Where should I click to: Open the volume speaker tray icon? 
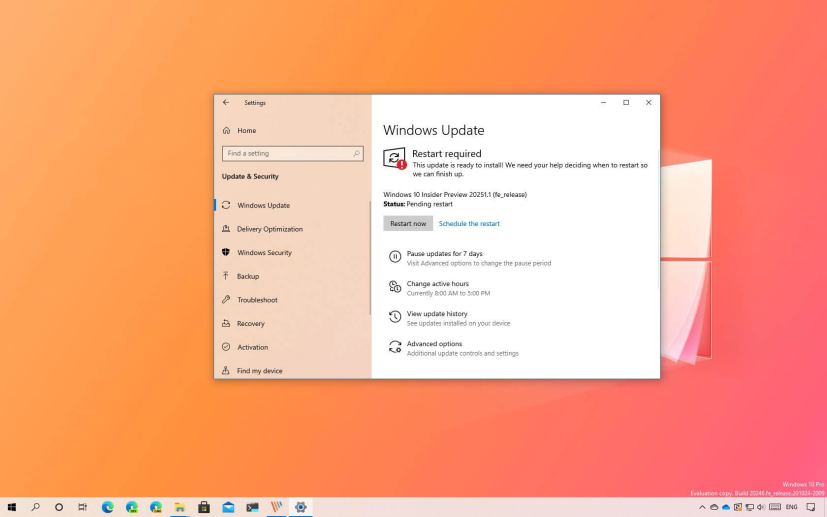coord(761,508)
